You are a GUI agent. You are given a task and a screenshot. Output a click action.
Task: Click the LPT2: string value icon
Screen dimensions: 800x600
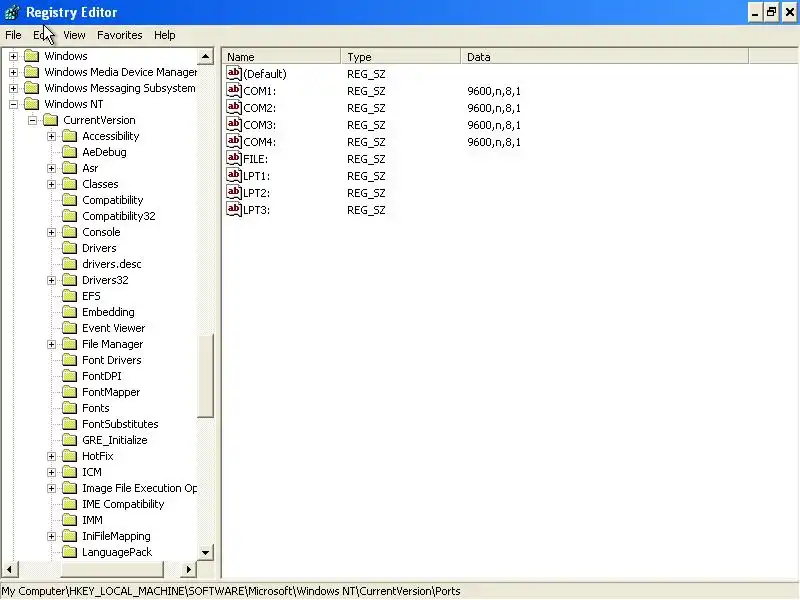tap(234, 192)
